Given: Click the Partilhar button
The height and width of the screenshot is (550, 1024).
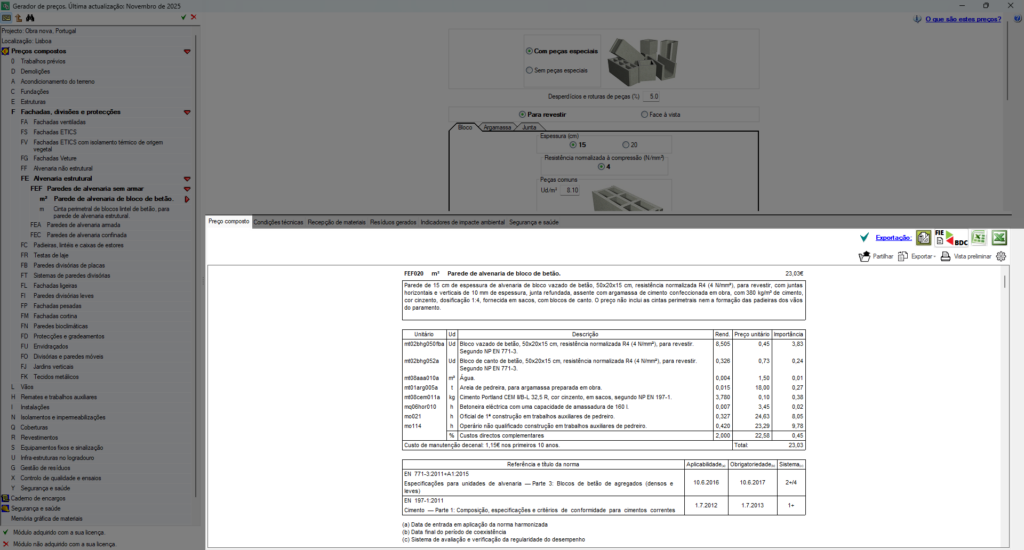Looking at the screenshot, I should point(876,257).
